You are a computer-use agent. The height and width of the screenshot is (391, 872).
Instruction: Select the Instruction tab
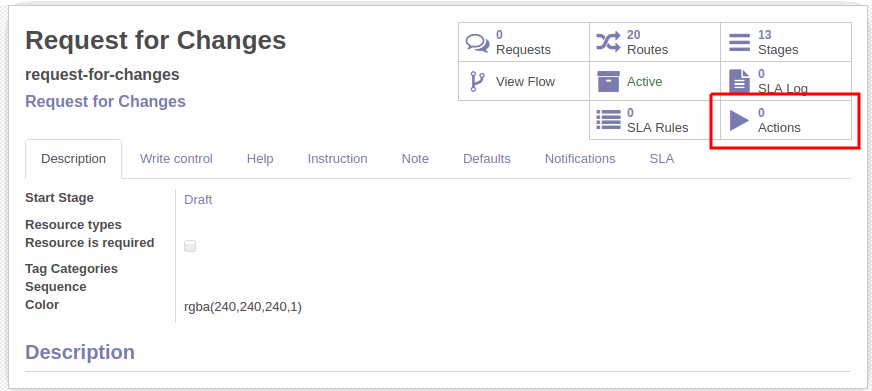(338, 159)
